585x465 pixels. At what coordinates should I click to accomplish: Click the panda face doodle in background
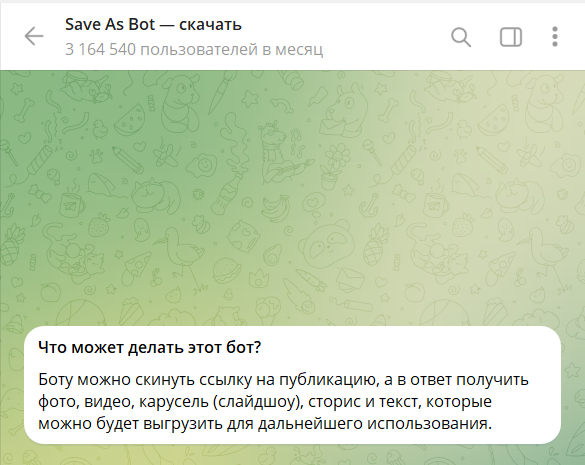click(x=326, y=245)
